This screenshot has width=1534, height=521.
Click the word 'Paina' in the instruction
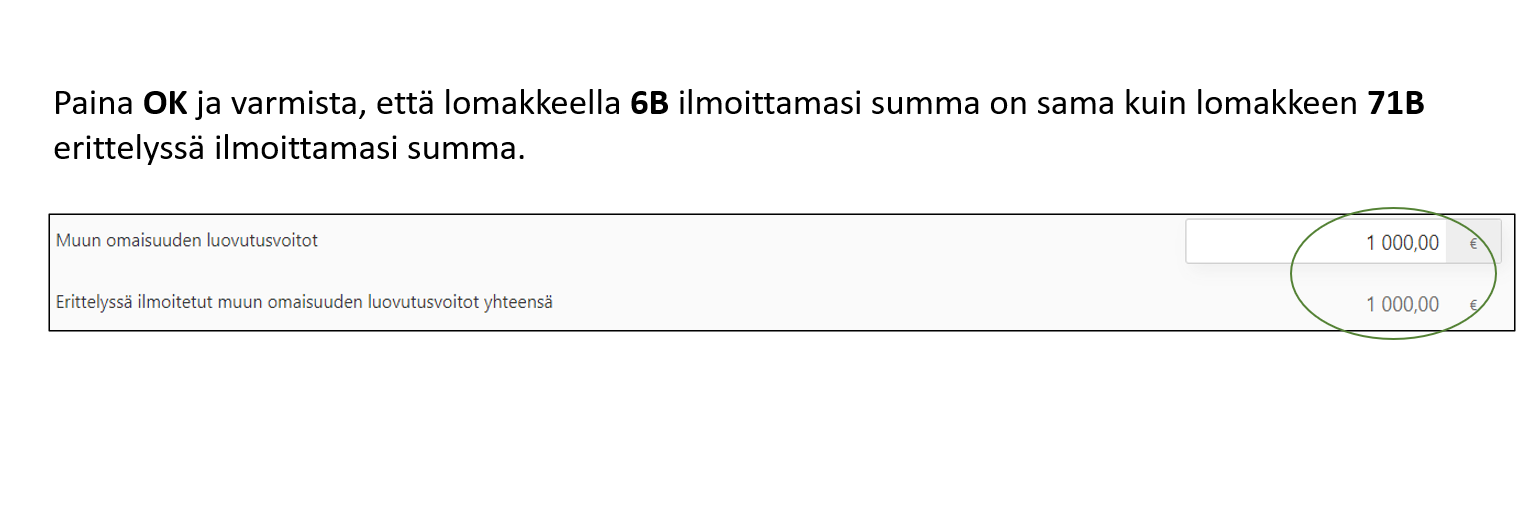(x=95, y=103)
